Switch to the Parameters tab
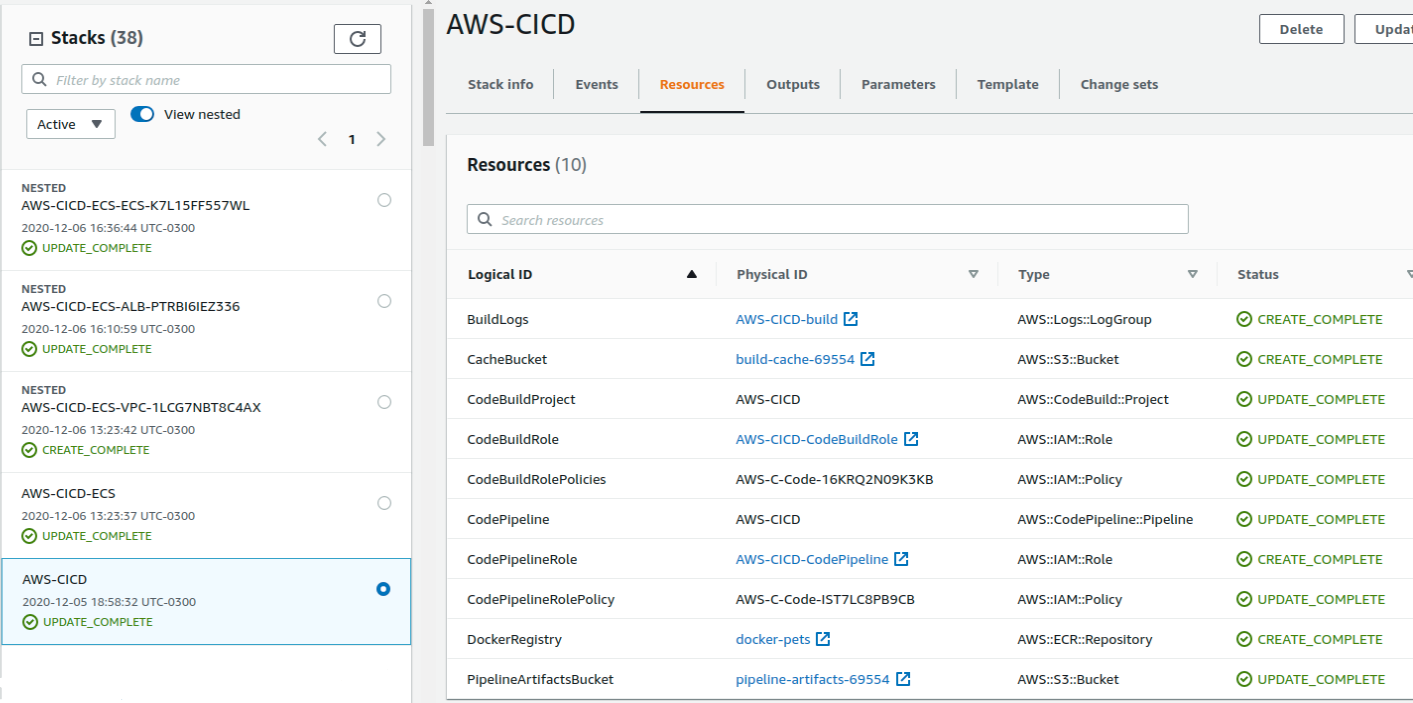The width and height of the screenshot is (1413, 703). pyautogui.click(x=898, y=84)
